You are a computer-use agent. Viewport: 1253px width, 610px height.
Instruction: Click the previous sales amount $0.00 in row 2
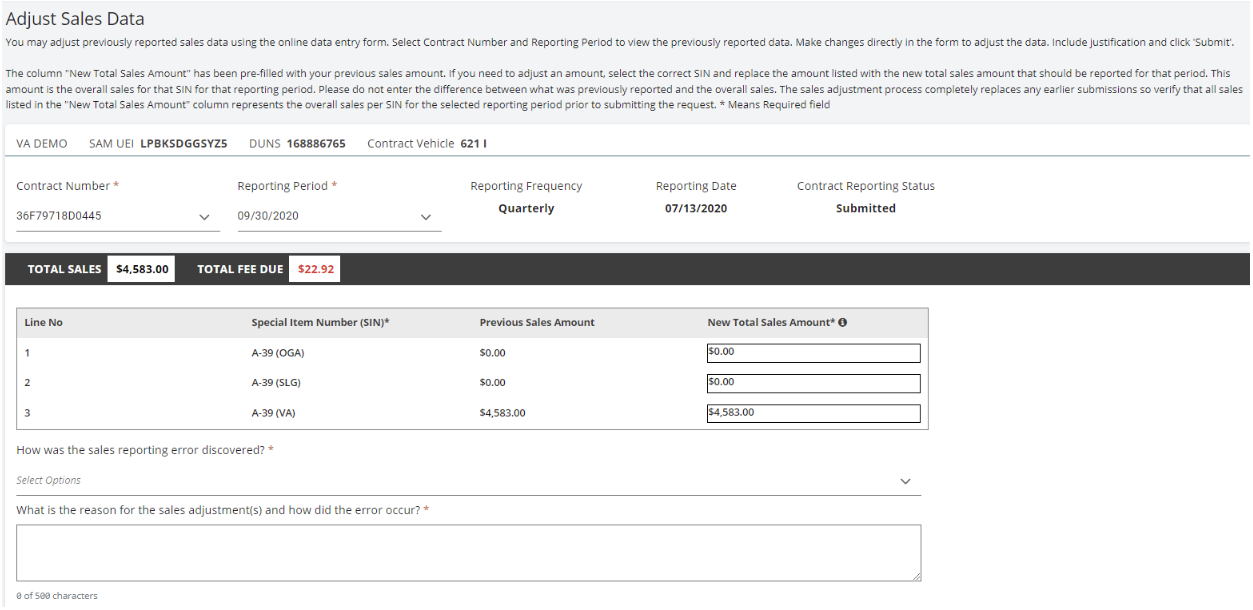pyautogui.click(x=493, y=383)
